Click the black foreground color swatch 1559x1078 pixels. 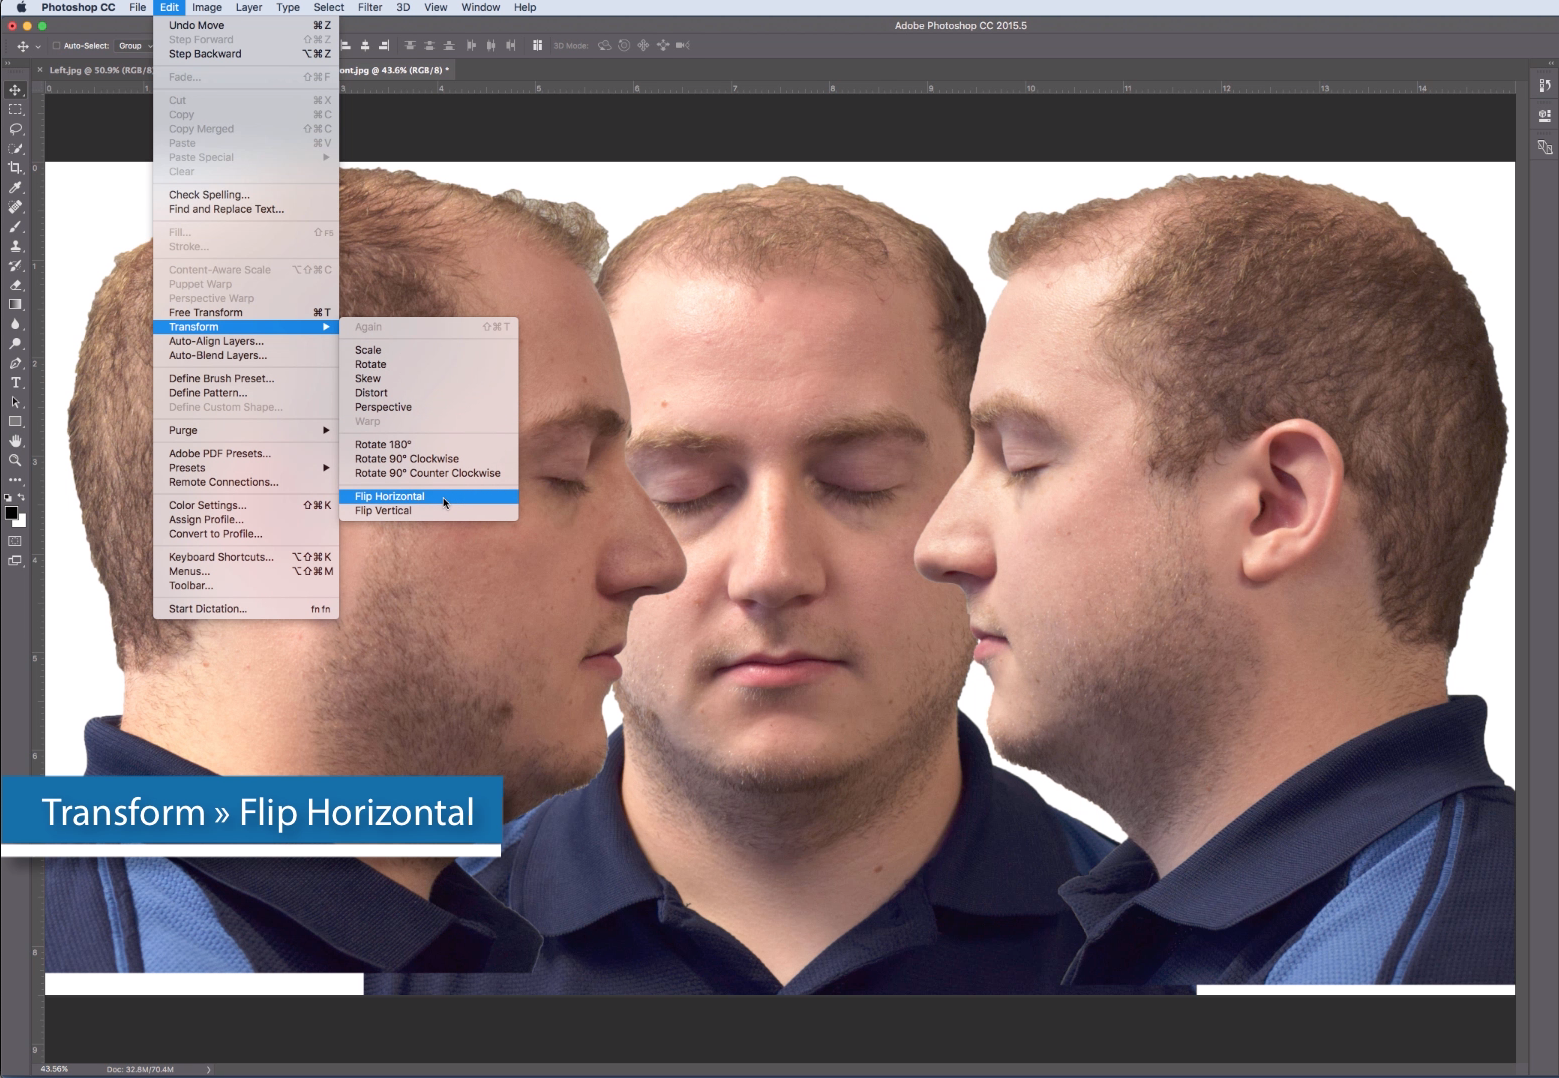pyautogui.click(x=11, y=513)
